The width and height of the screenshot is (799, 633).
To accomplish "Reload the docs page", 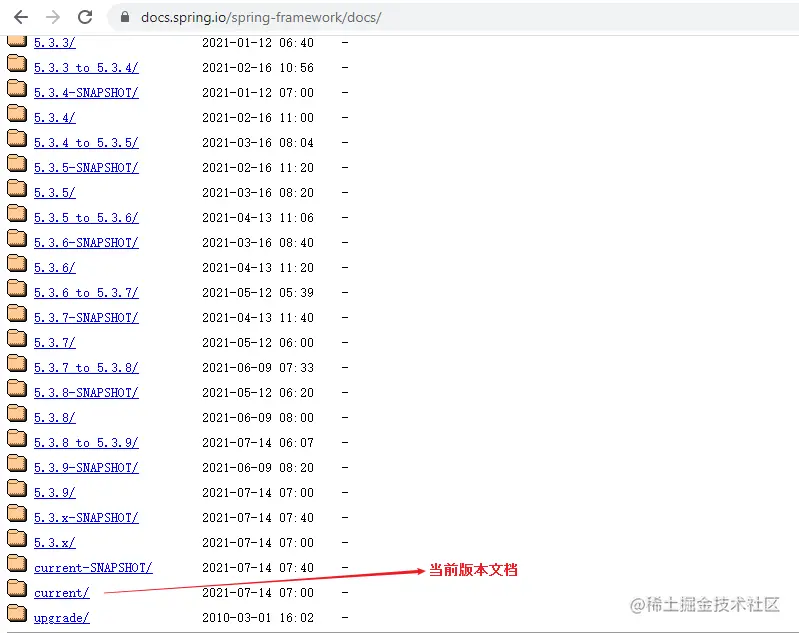I will click(85, 17).
